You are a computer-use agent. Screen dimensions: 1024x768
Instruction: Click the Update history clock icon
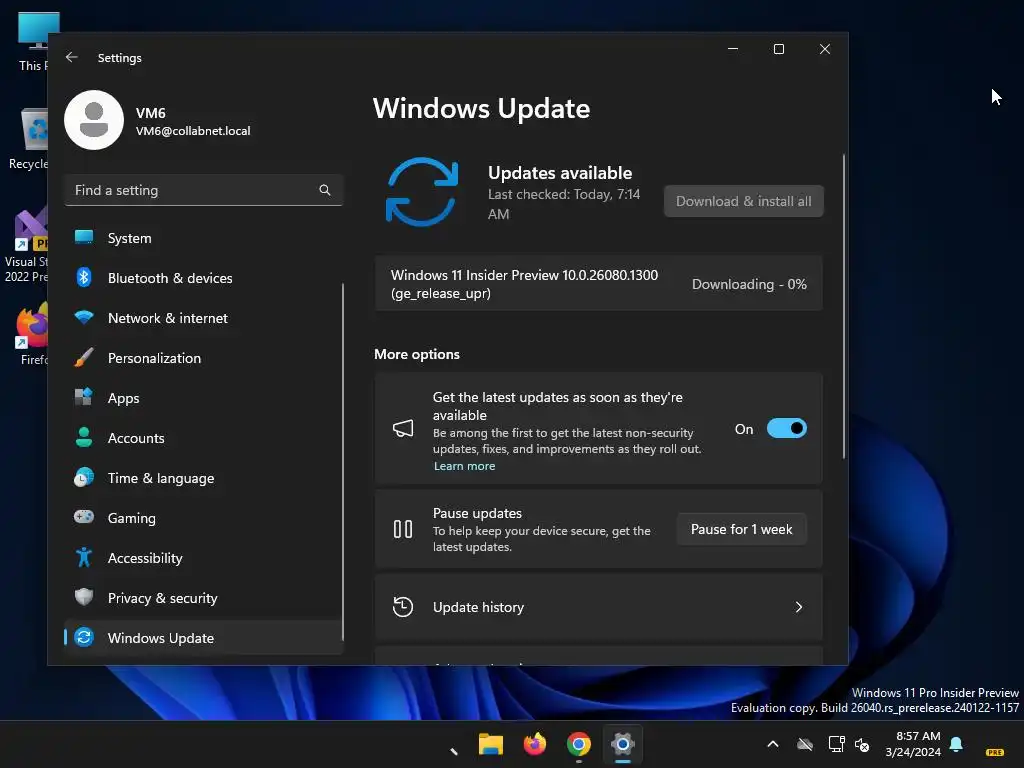tap(403, 607)
